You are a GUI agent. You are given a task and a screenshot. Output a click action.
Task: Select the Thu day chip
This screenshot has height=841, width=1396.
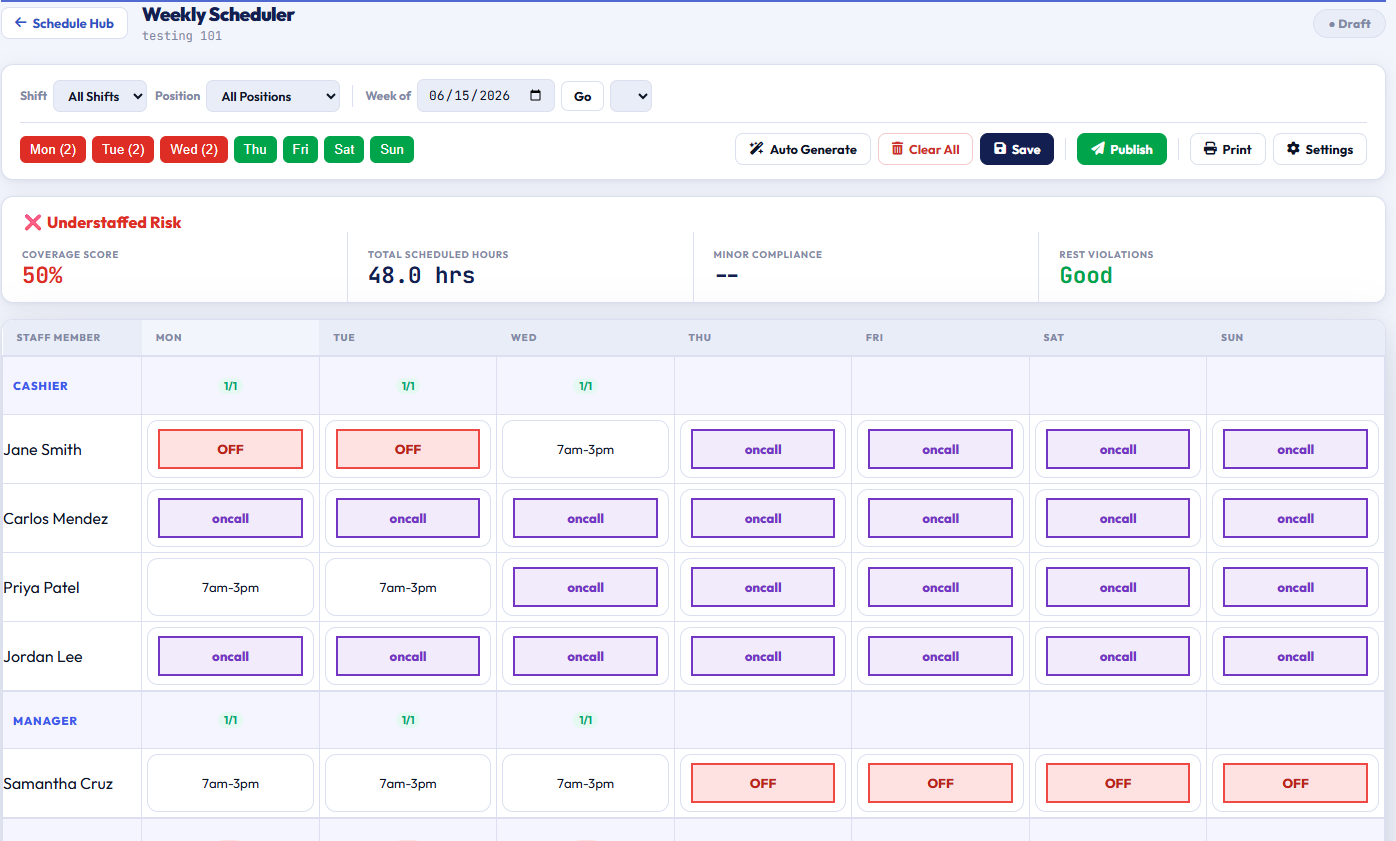coord(255,149)
